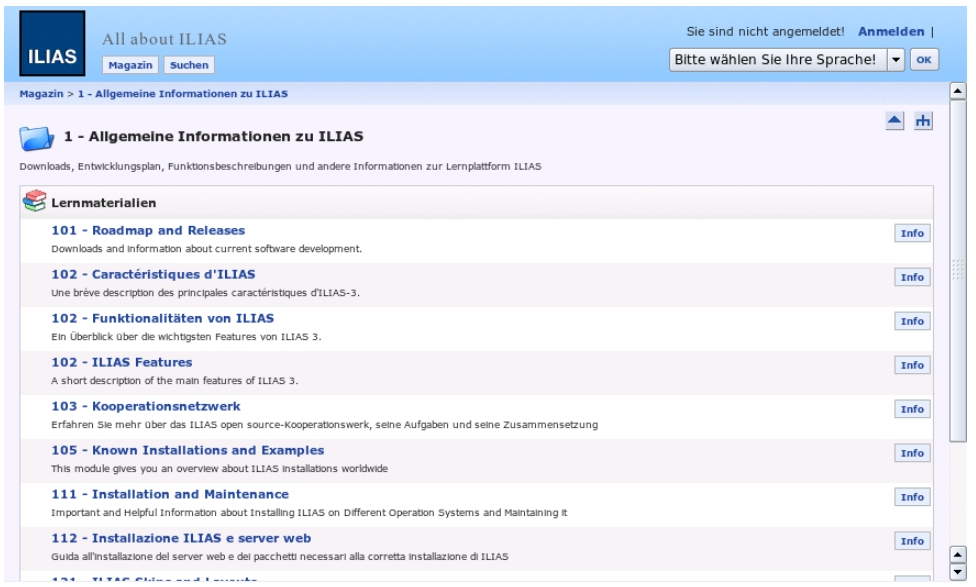Image resolution: width=976 pixels, height=587 pixels.
Task: Open the Suchen tab
Action: point(189,65)
